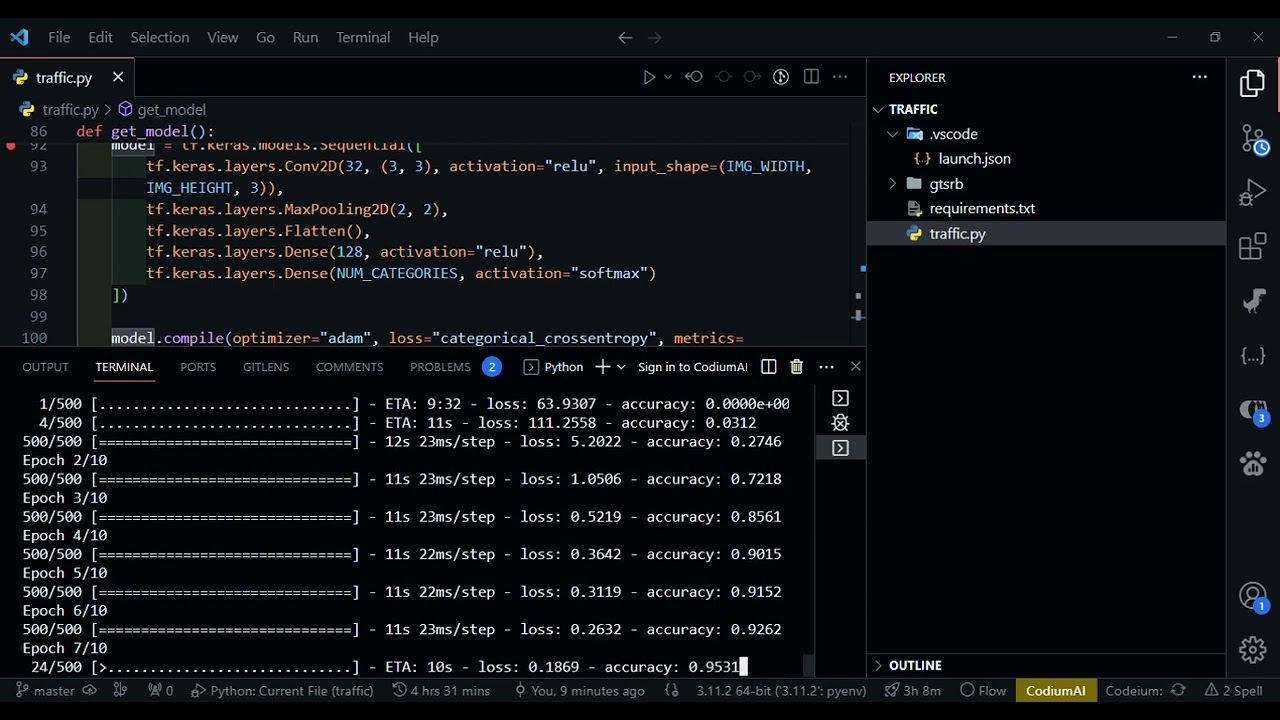Navigate back with the left arrow

625,37
